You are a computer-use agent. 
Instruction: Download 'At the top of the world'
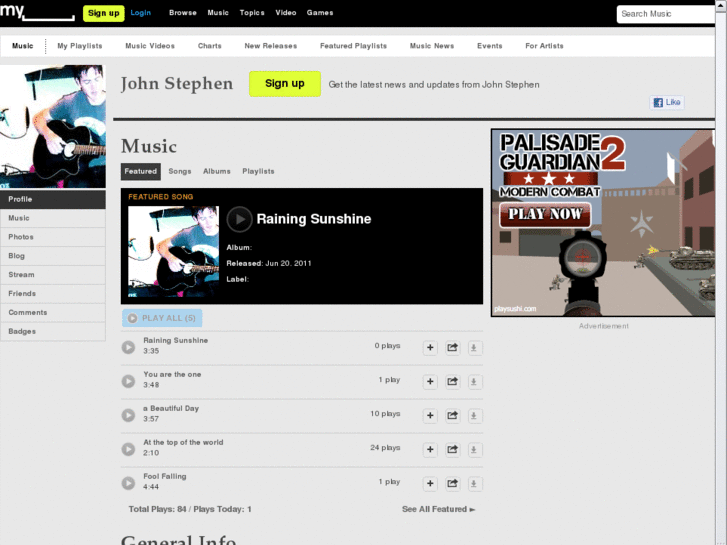tap(474, 449)
